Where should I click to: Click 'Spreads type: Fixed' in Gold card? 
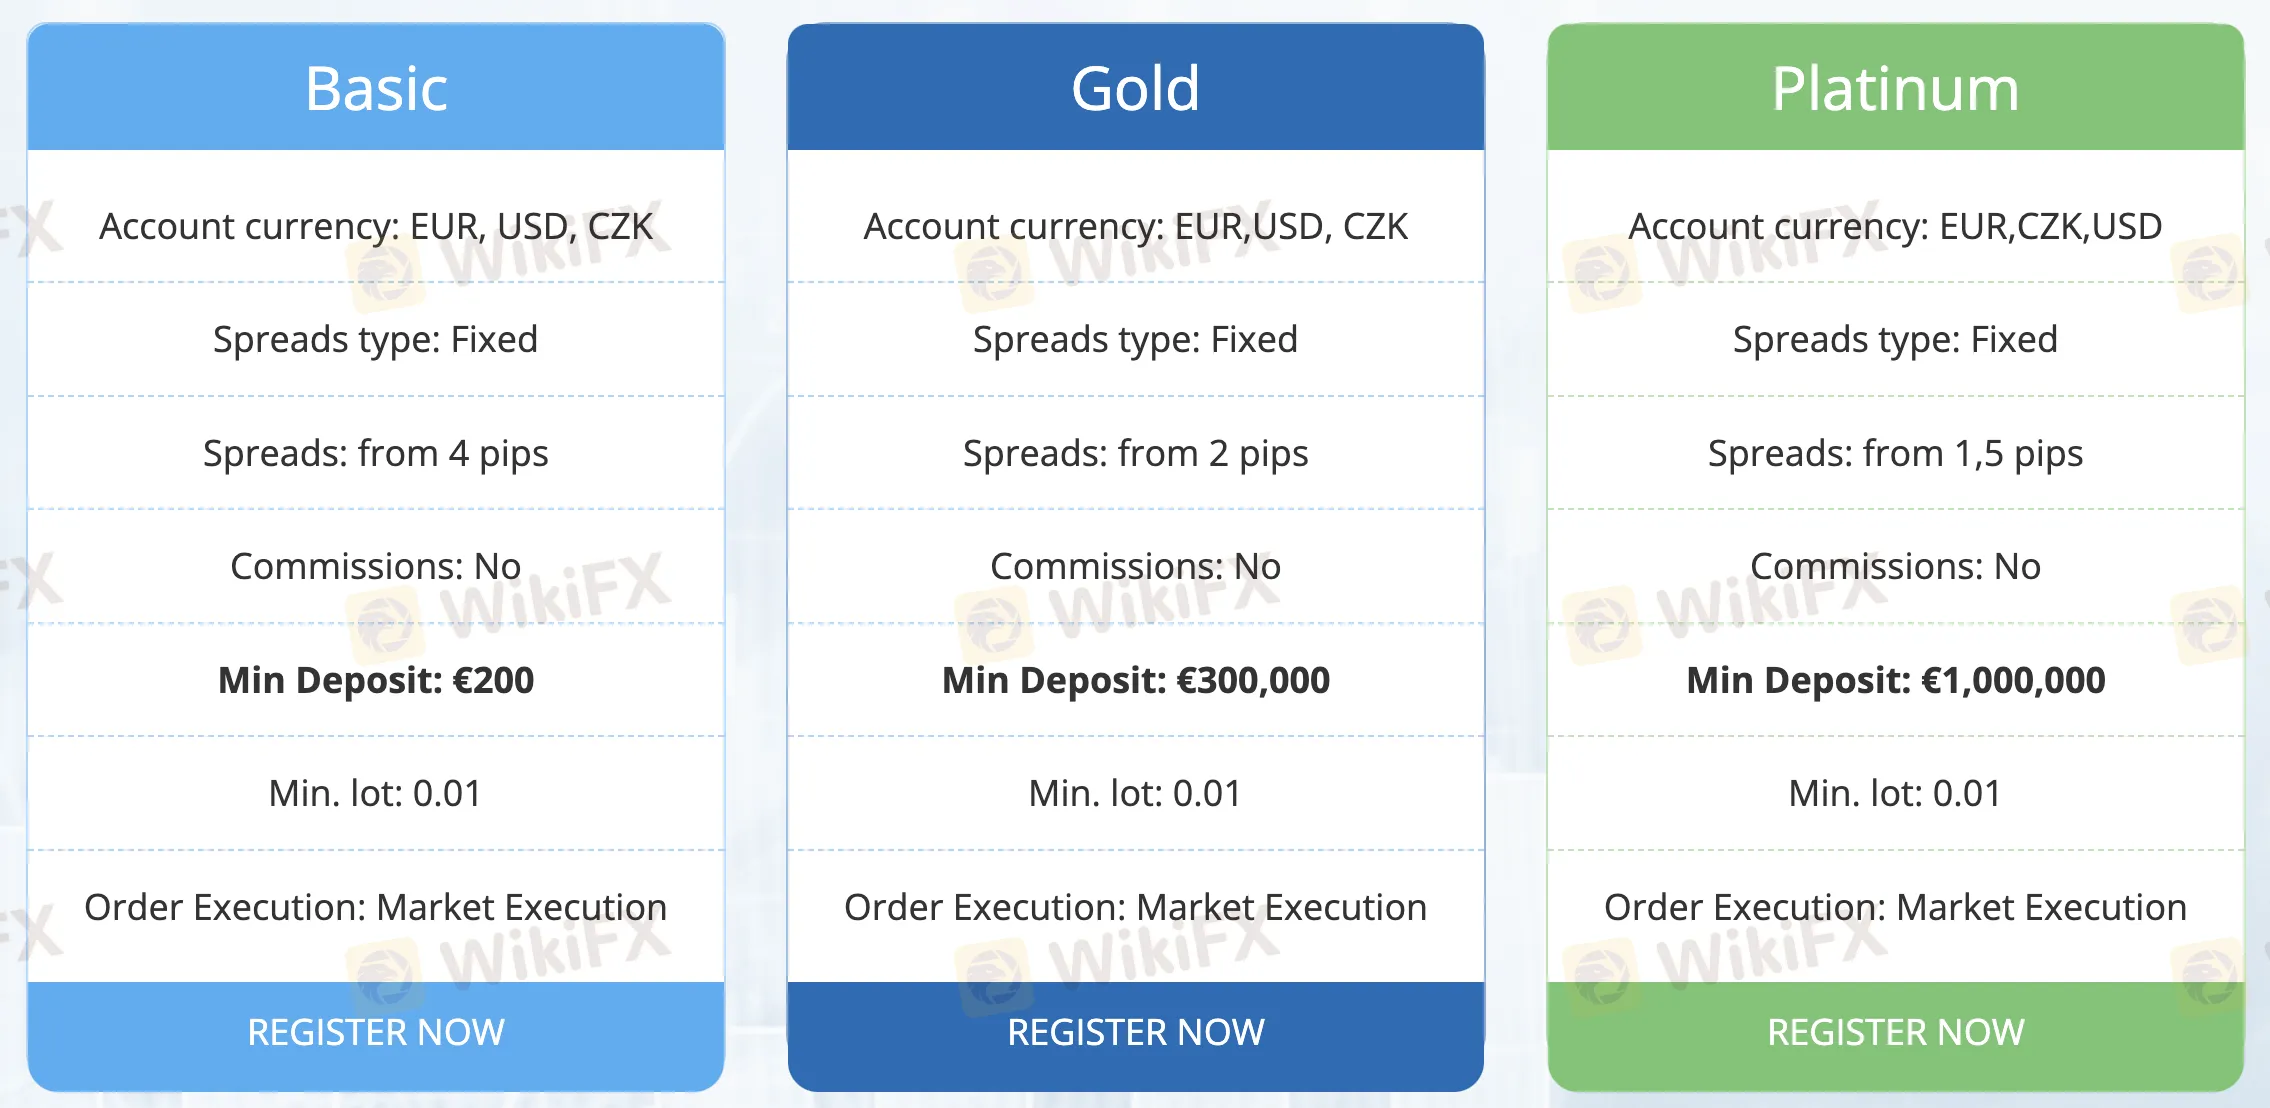coord(1136,340)
